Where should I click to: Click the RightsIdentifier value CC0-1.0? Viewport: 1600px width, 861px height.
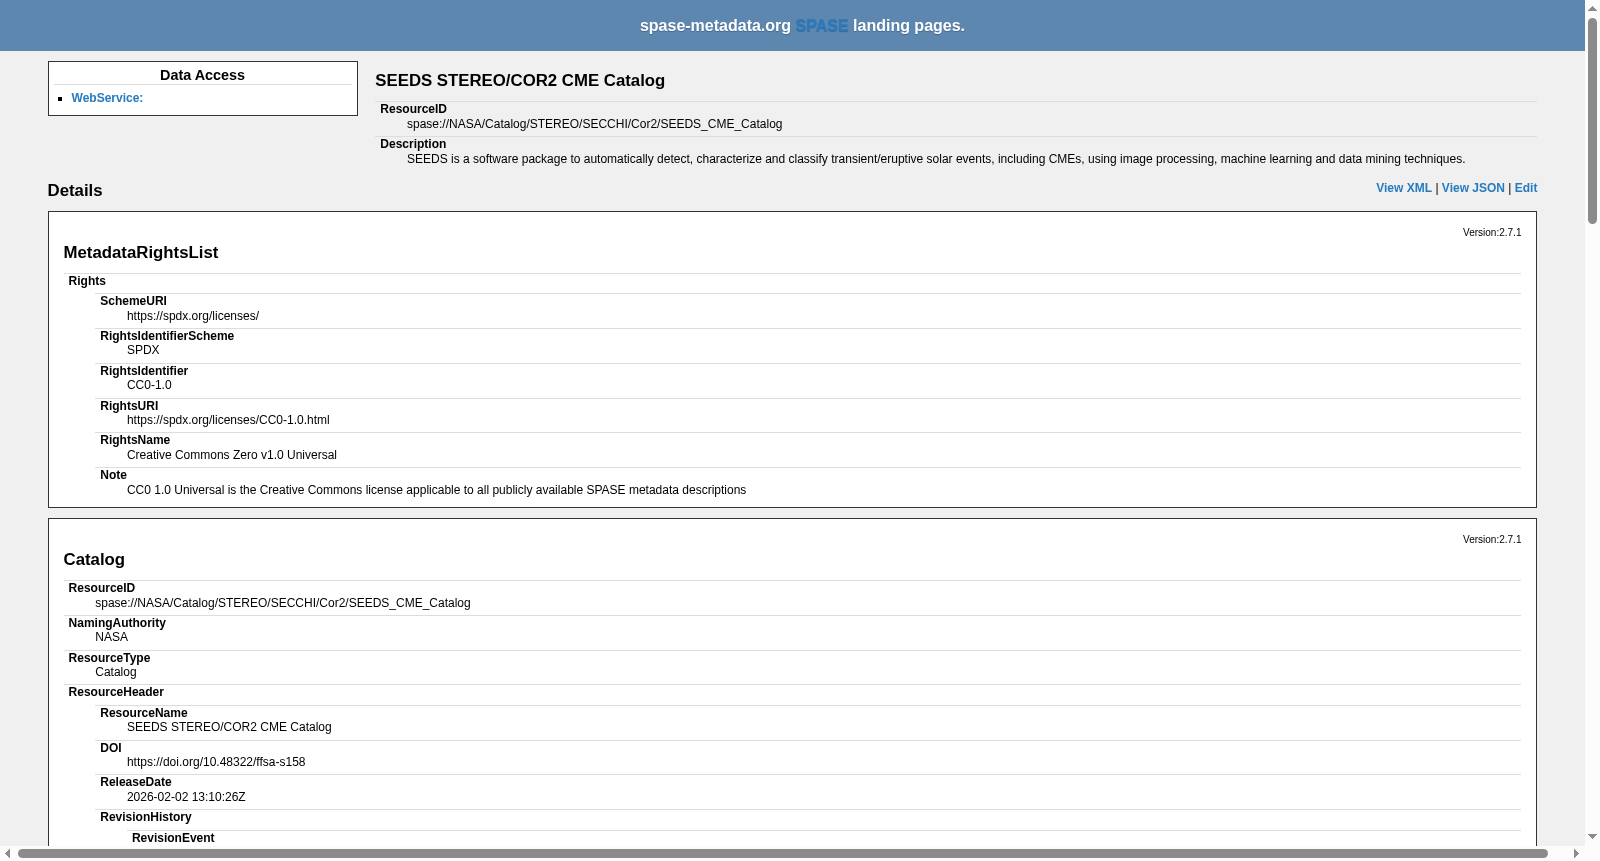pyautogui.click(x=149, y=385)
